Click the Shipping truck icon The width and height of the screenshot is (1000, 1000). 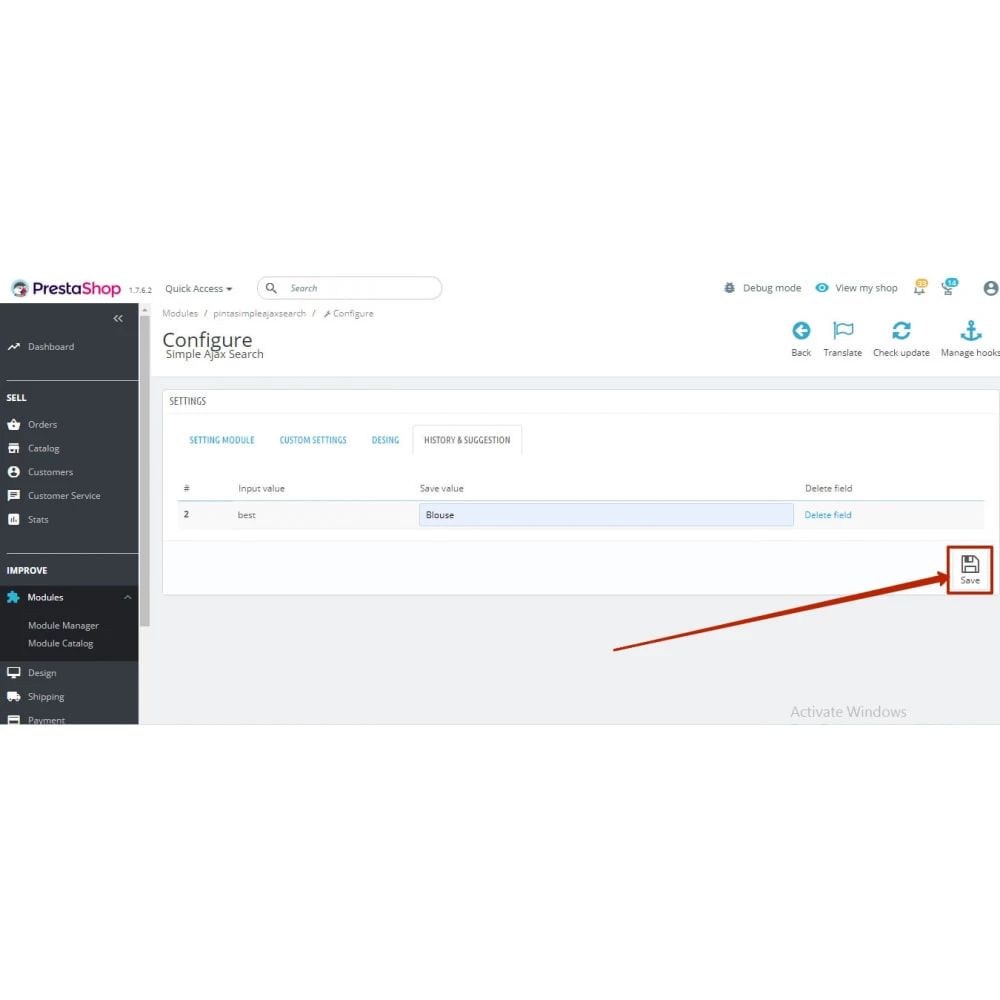point(13,696)
